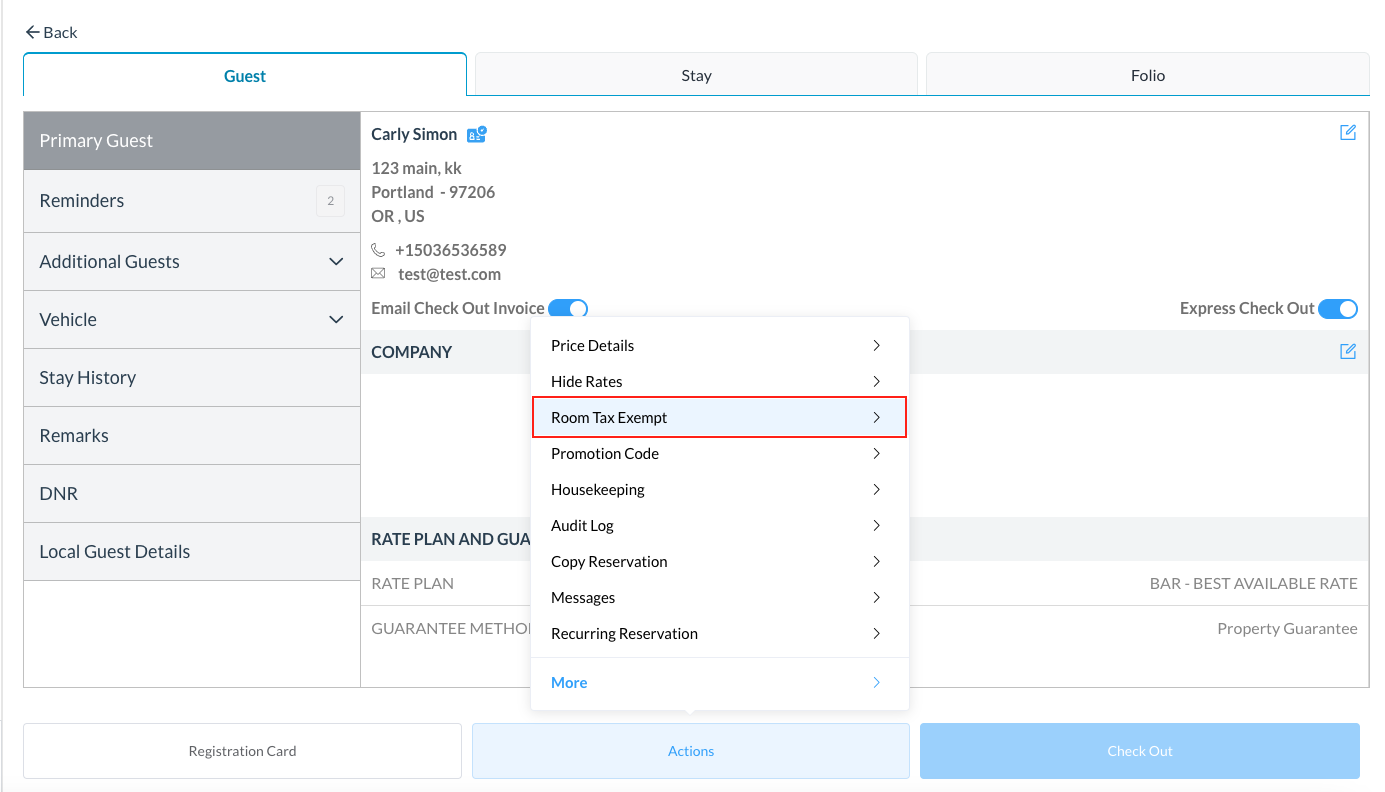Viewport: 1385px width, 792px height.
Task: Expand the Vehicle section
Action: pos(336,320)
